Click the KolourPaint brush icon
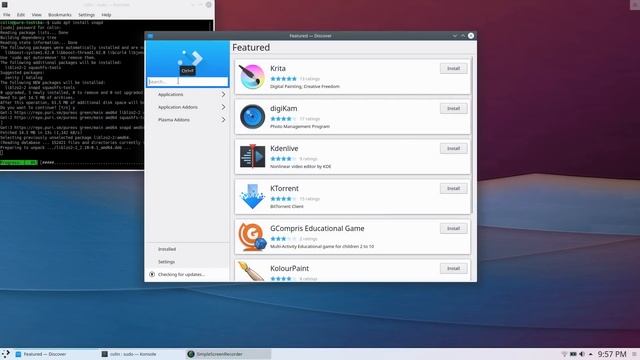 [x=251, y=271]
